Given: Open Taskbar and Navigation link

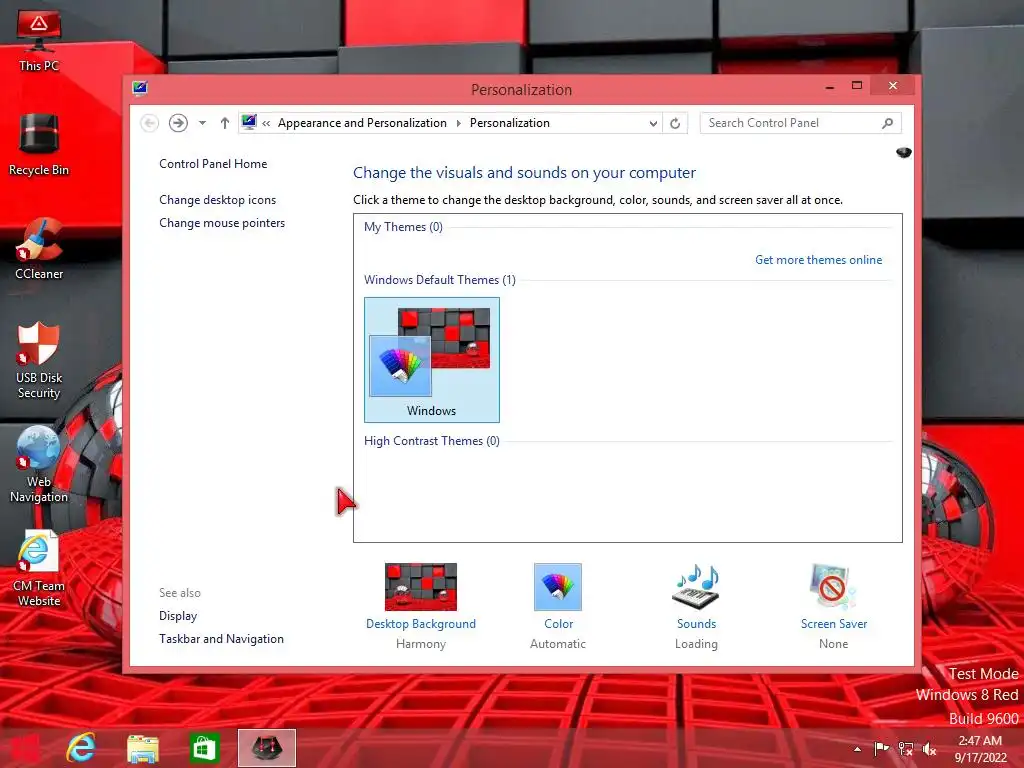Looking at the screenshot, I should point(221,639).
